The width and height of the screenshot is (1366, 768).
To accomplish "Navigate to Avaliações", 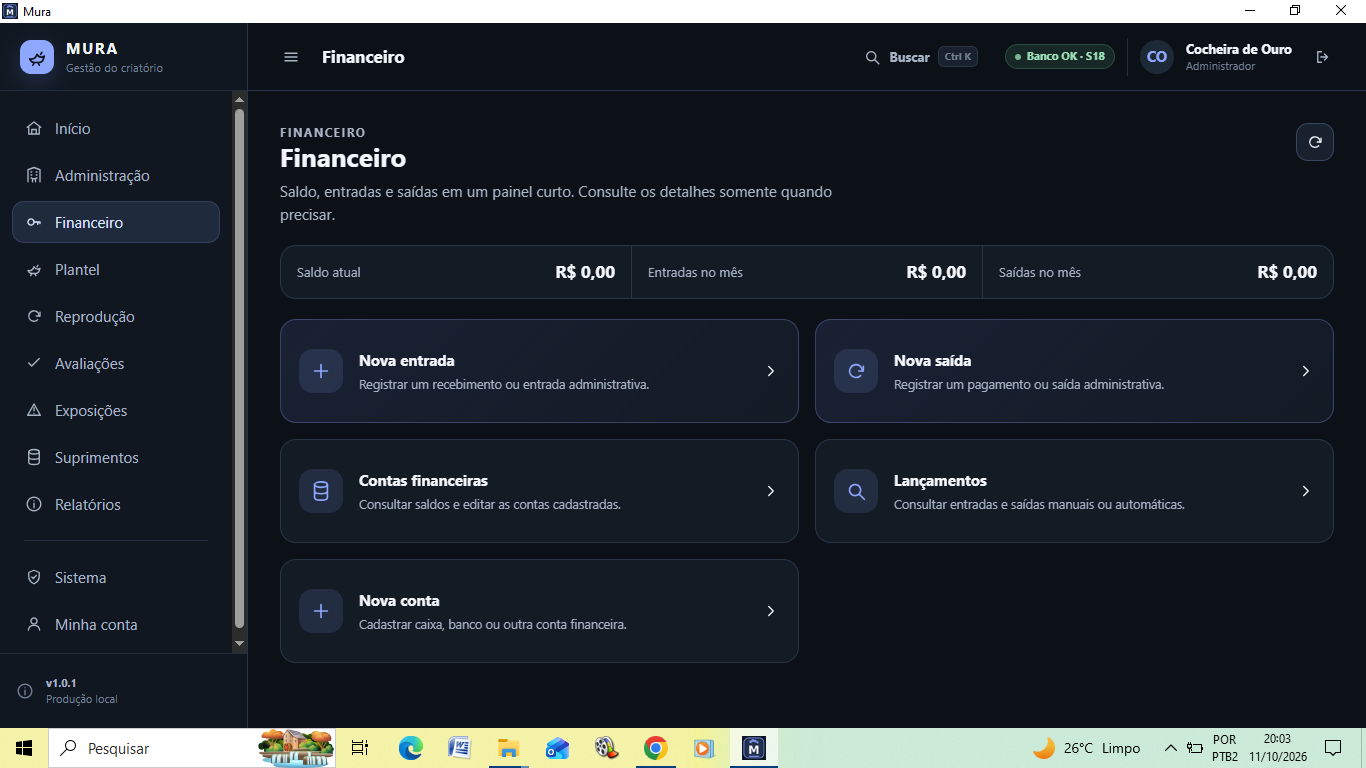I will click(x=116, y=363).
